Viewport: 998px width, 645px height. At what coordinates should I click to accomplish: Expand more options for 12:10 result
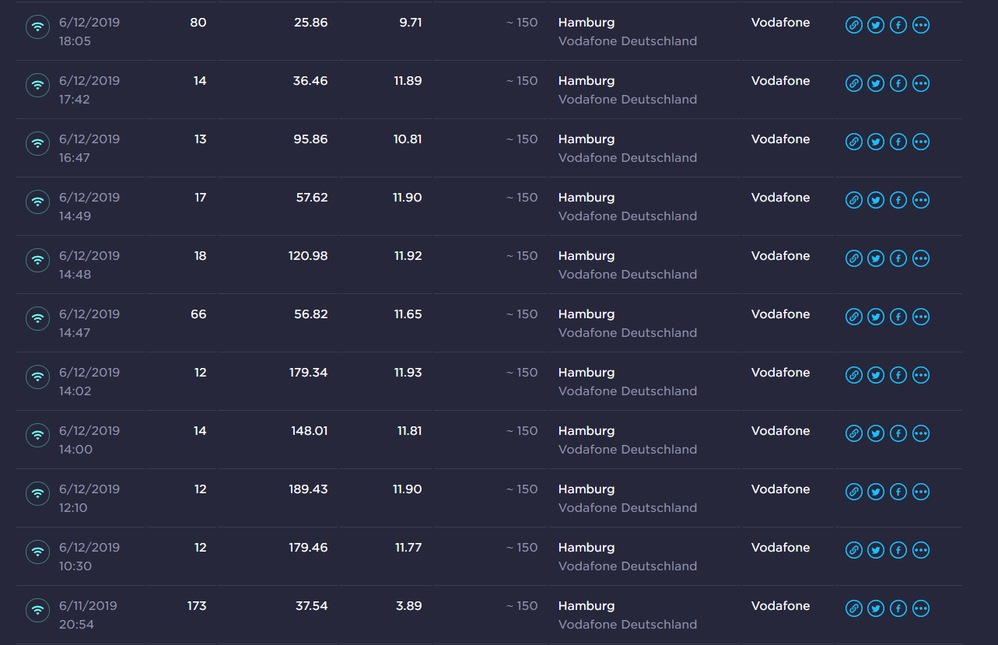tap(921, 493)
